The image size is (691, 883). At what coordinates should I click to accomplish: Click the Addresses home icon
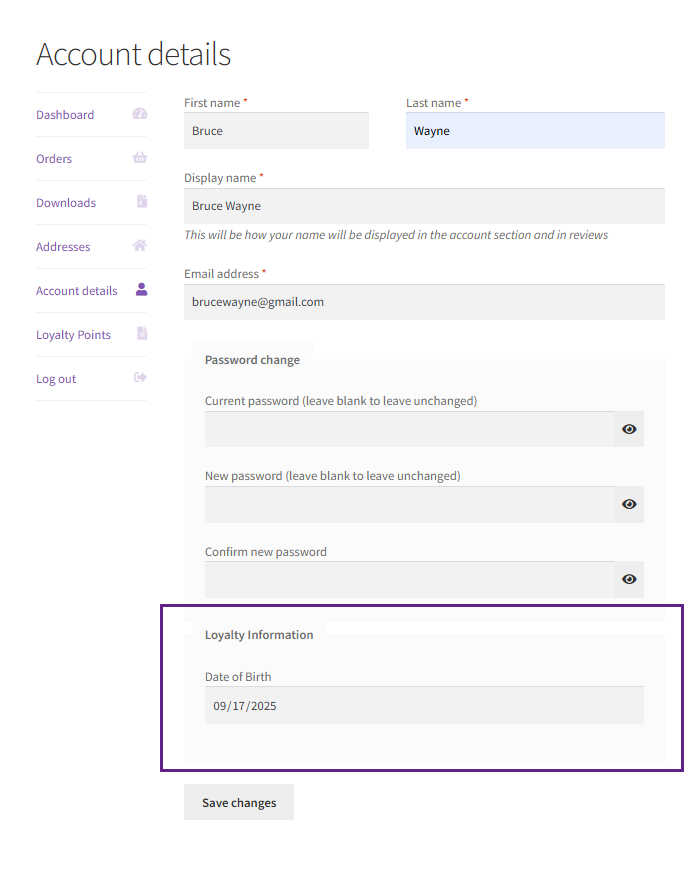140,246
